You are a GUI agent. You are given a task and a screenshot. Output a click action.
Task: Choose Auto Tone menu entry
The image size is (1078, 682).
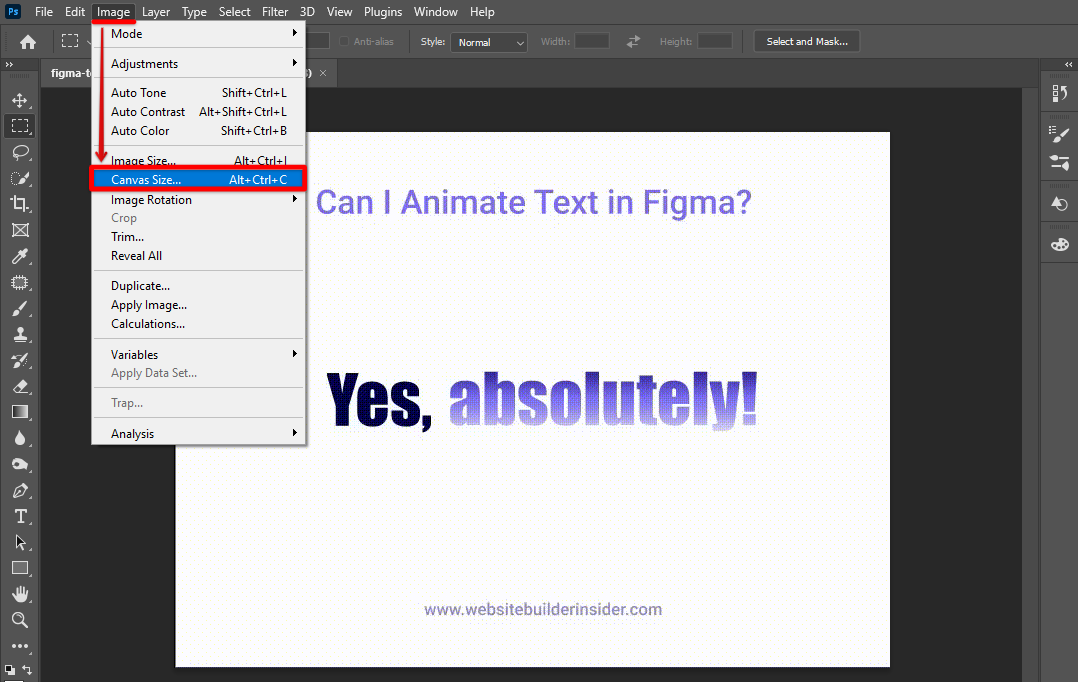click(x=199, y=93)
